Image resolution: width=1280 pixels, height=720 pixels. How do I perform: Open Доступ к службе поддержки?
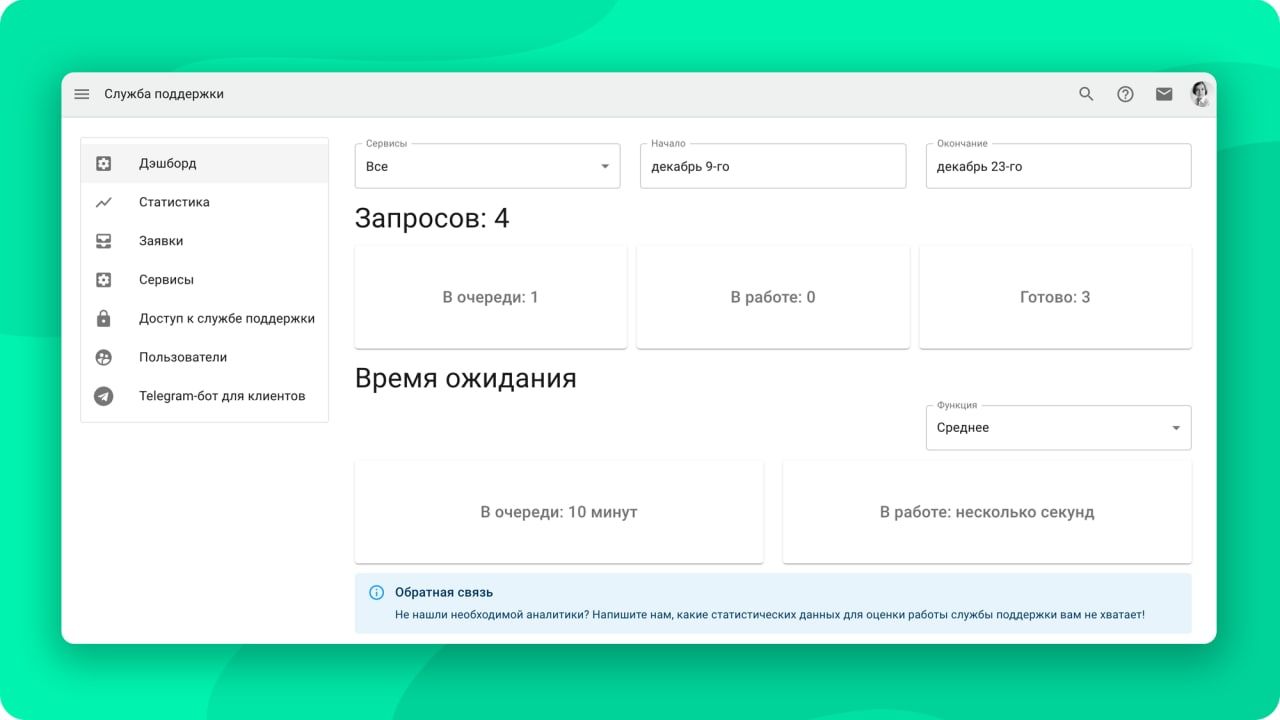(x=204, y=318)
